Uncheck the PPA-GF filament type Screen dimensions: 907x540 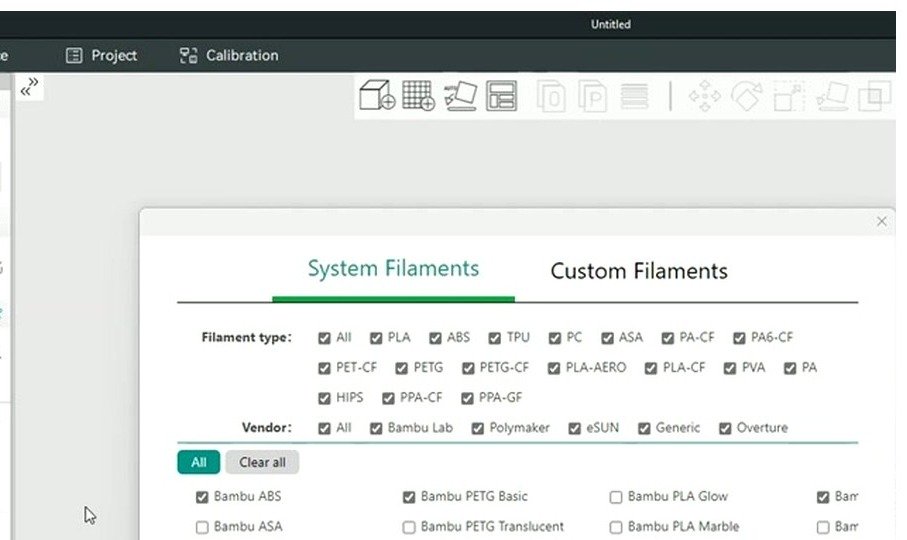[467, 398]
